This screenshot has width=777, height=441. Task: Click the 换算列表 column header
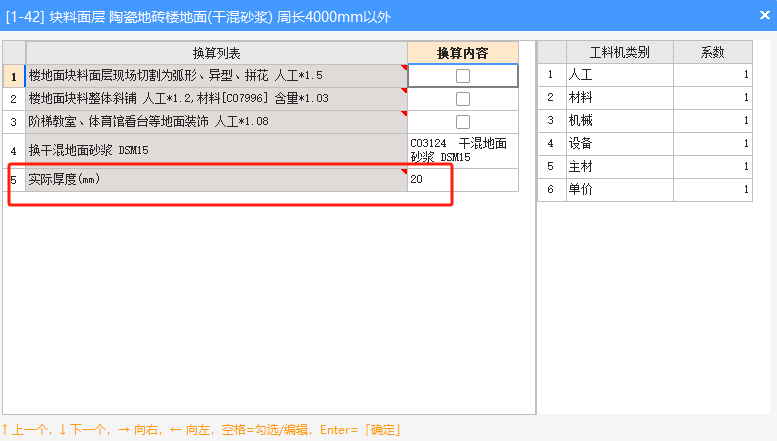pos(217,53)
